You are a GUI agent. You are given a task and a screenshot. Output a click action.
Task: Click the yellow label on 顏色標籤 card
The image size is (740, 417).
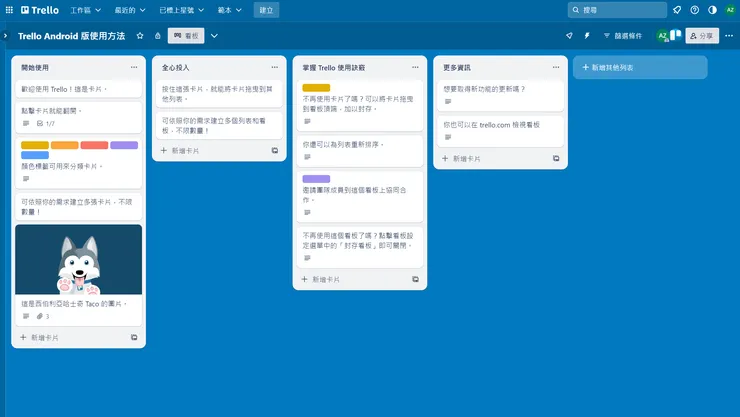tap(35, 145)
